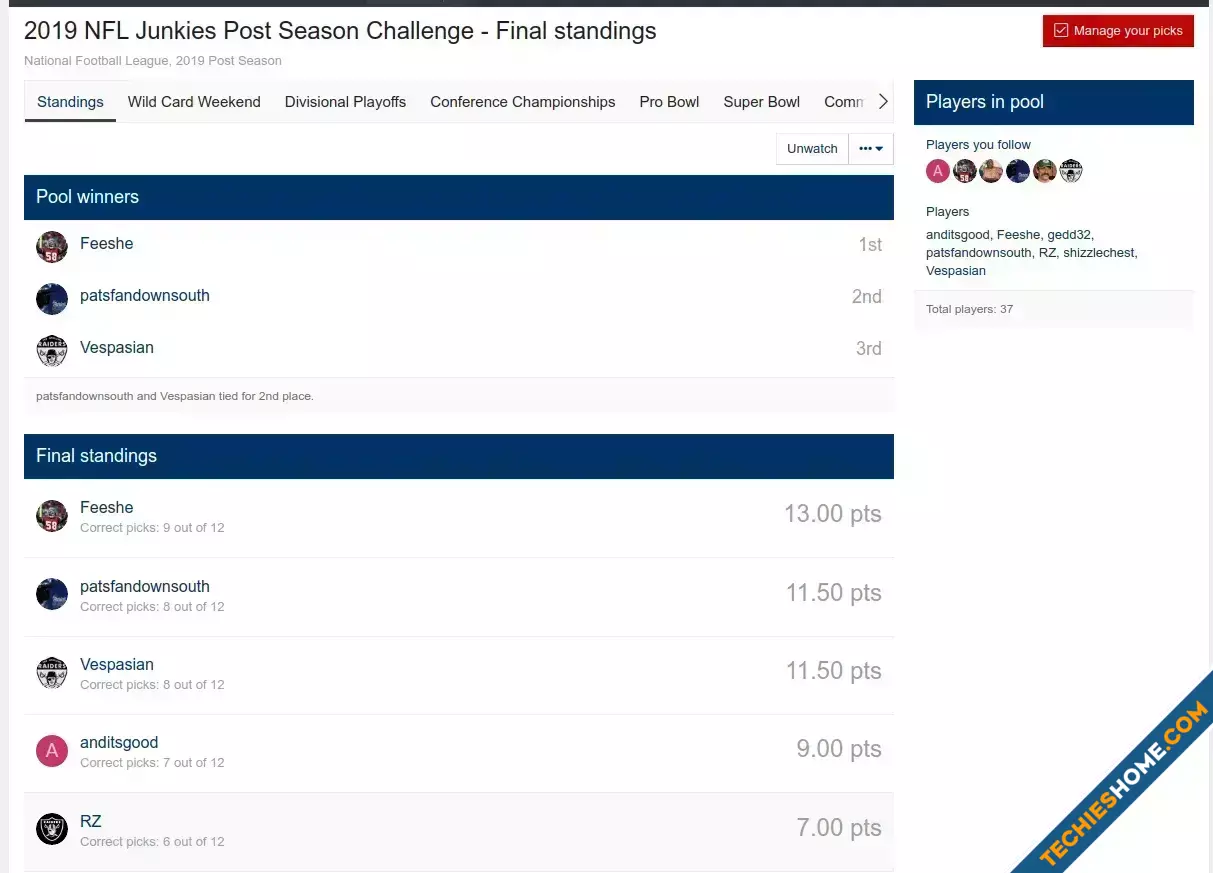Open Feeshe in the sidebar Players list
The image size is (1213, 873).
point(1018,235)
